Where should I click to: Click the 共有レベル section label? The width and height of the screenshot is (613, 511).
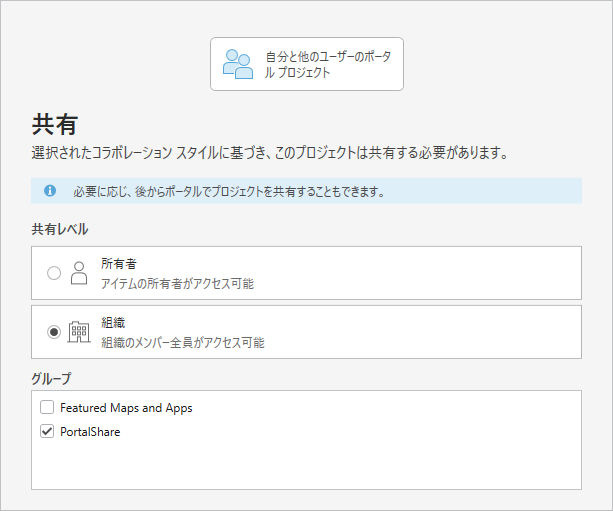60,229
